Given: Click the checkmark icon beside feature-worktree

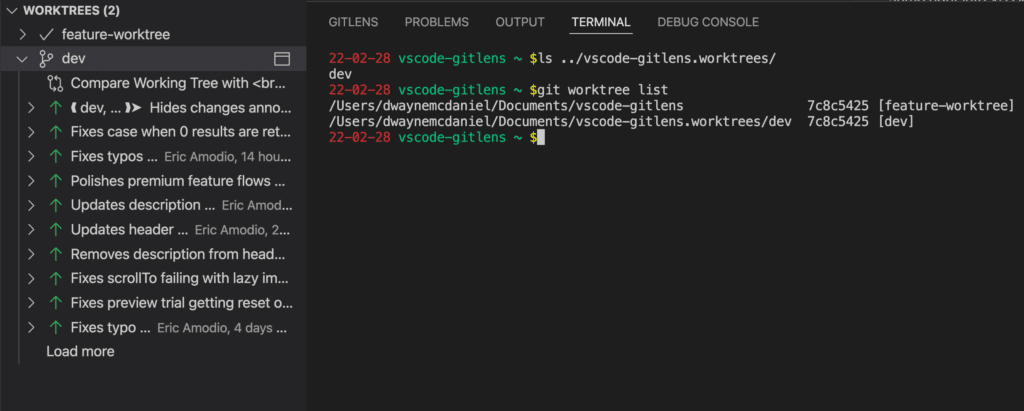Looking at the screenshot, I should click(x=46, y=34).
